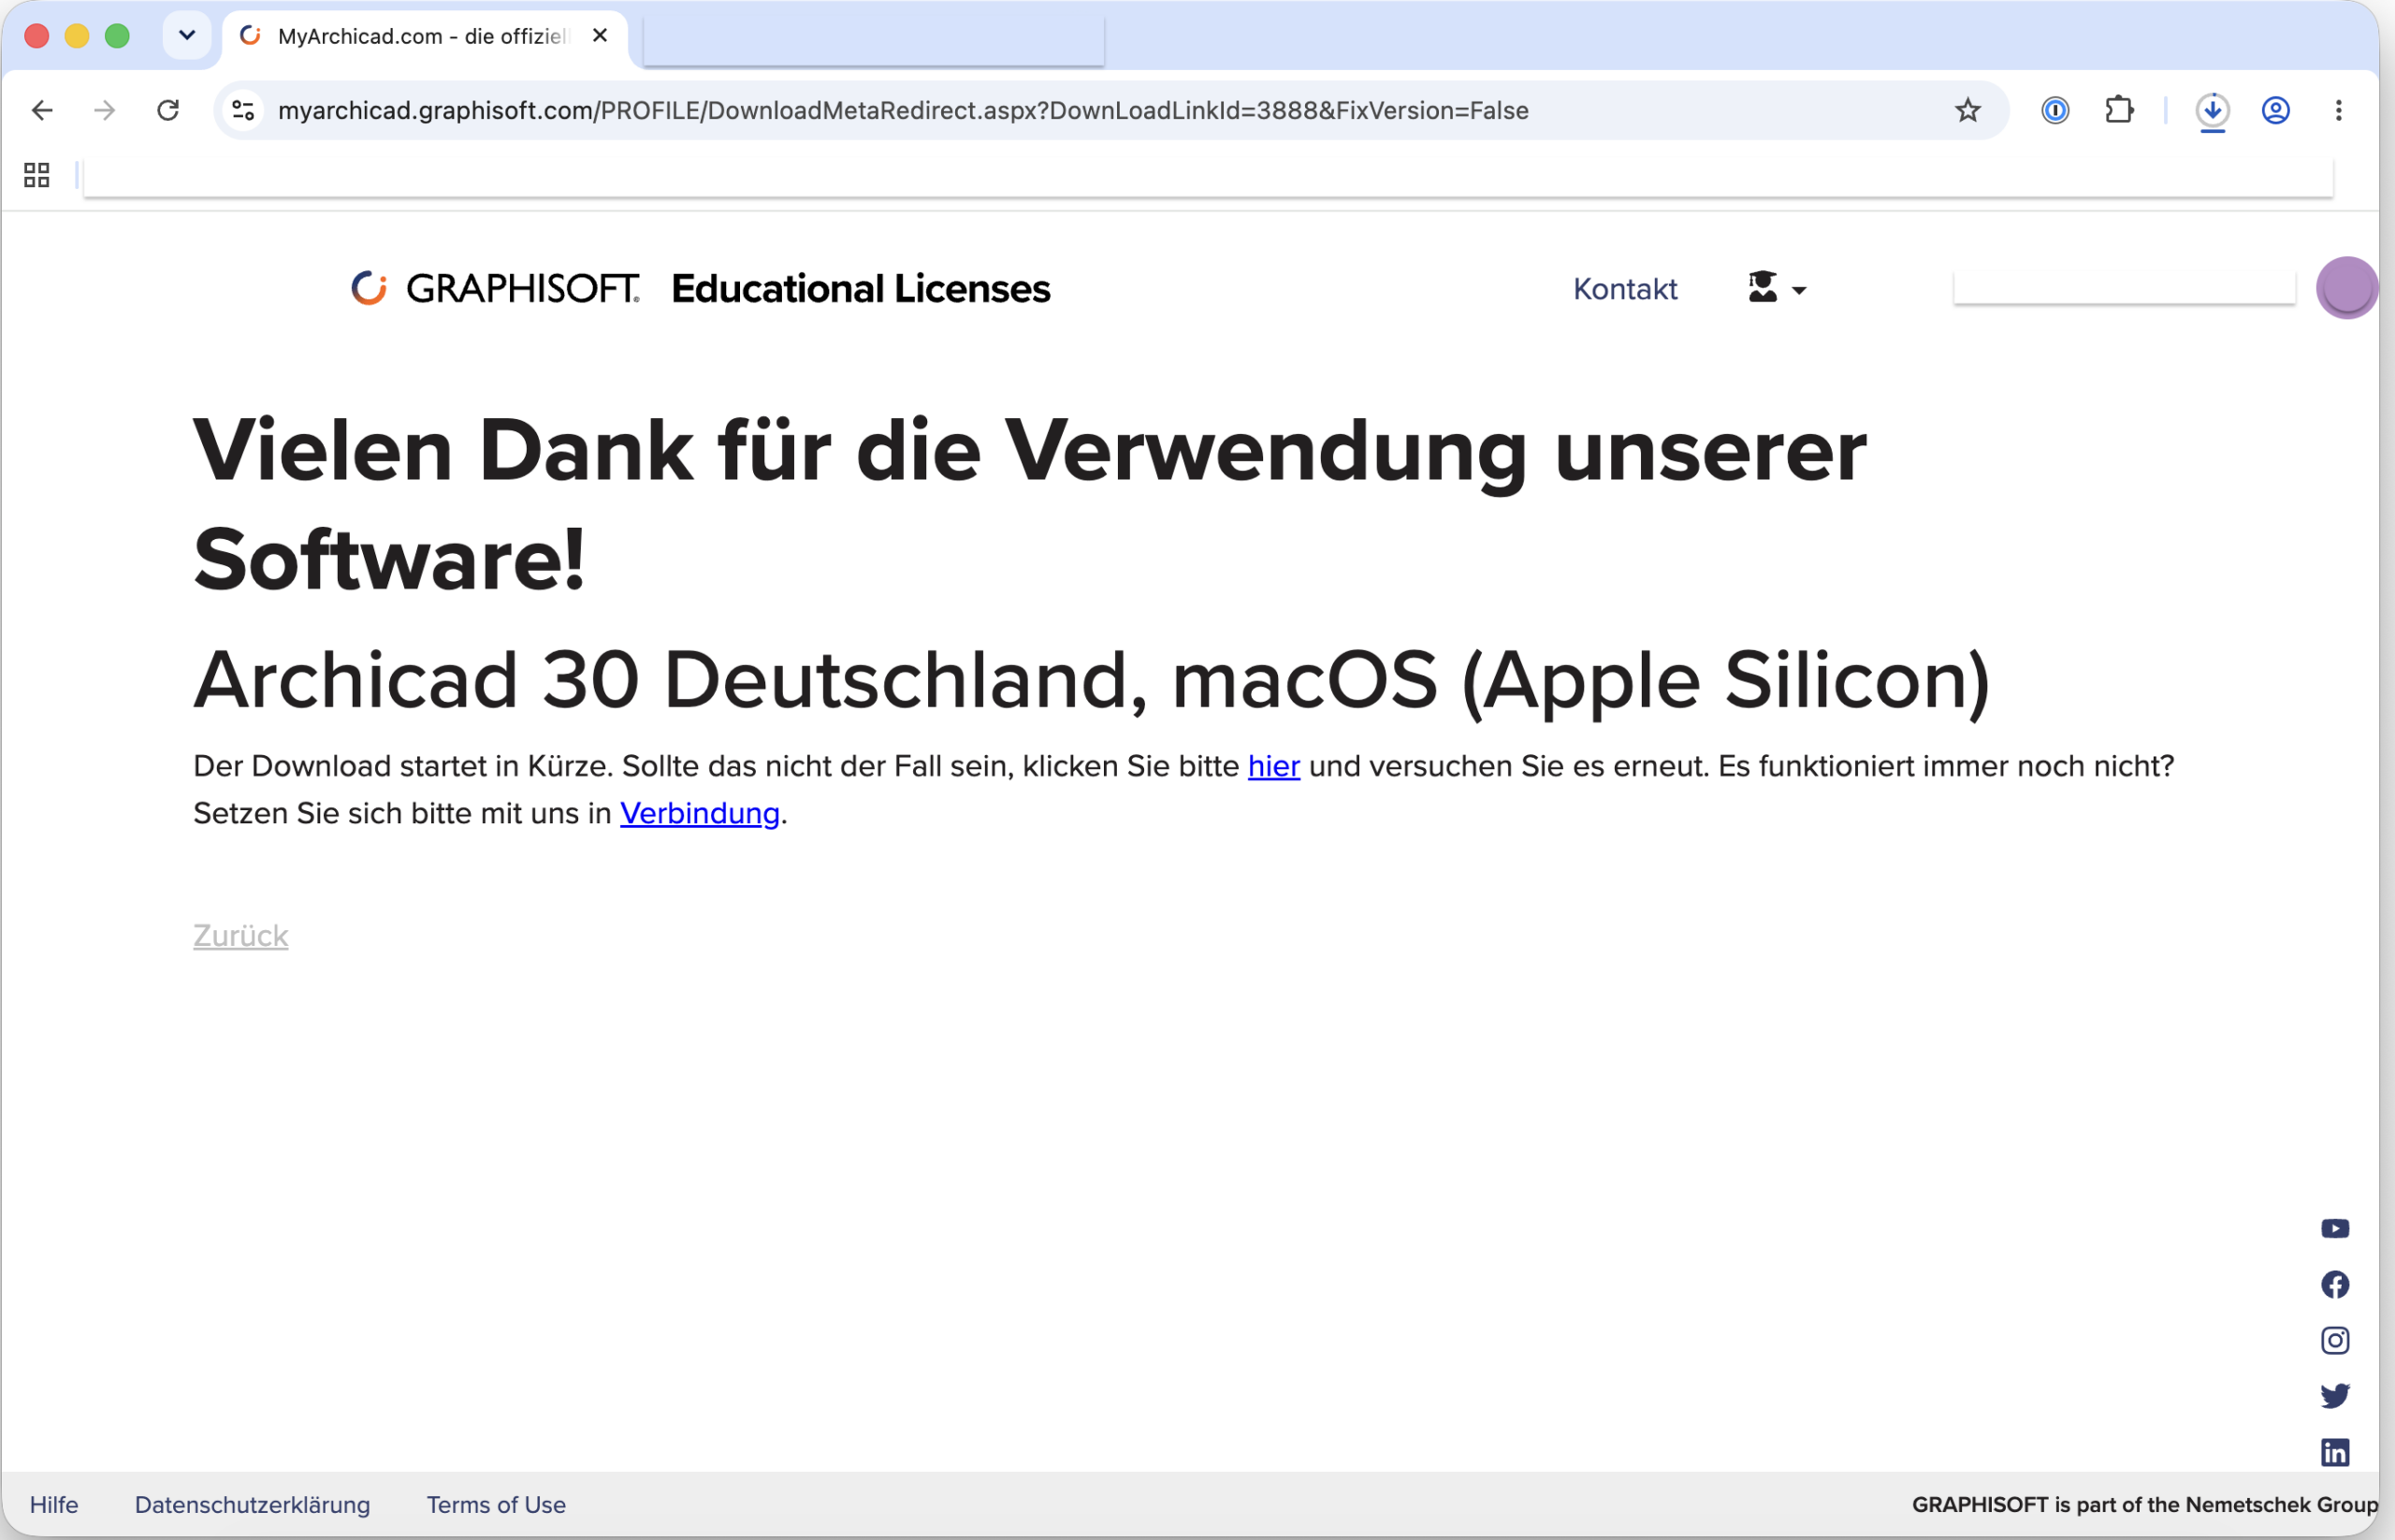This screenshot has height=1540, width=2395.
Task: Click the Graphisoft logo
Action: 495,288
